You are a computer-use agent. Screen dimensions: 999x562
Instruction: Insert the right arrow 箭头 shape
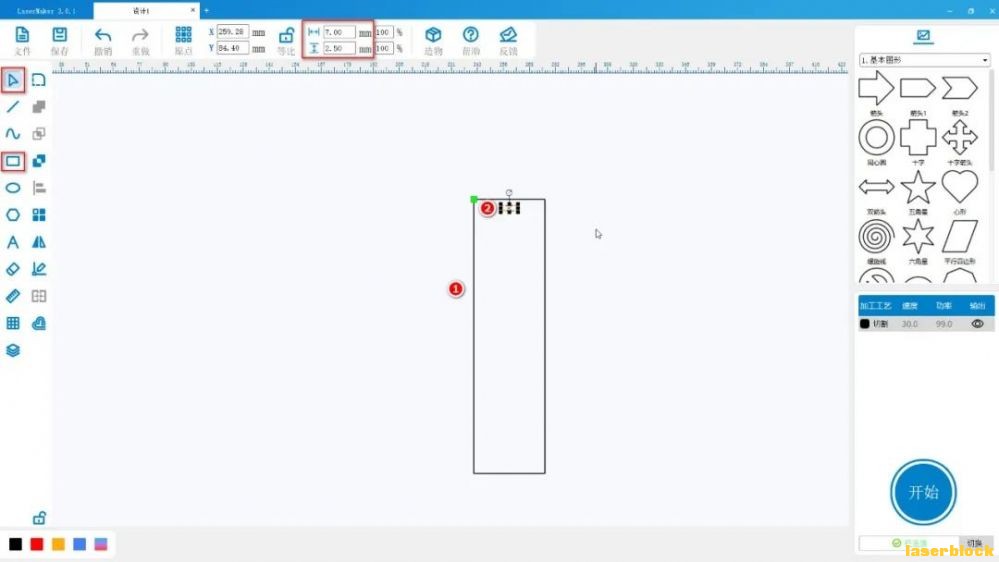(x=876, y=88)
